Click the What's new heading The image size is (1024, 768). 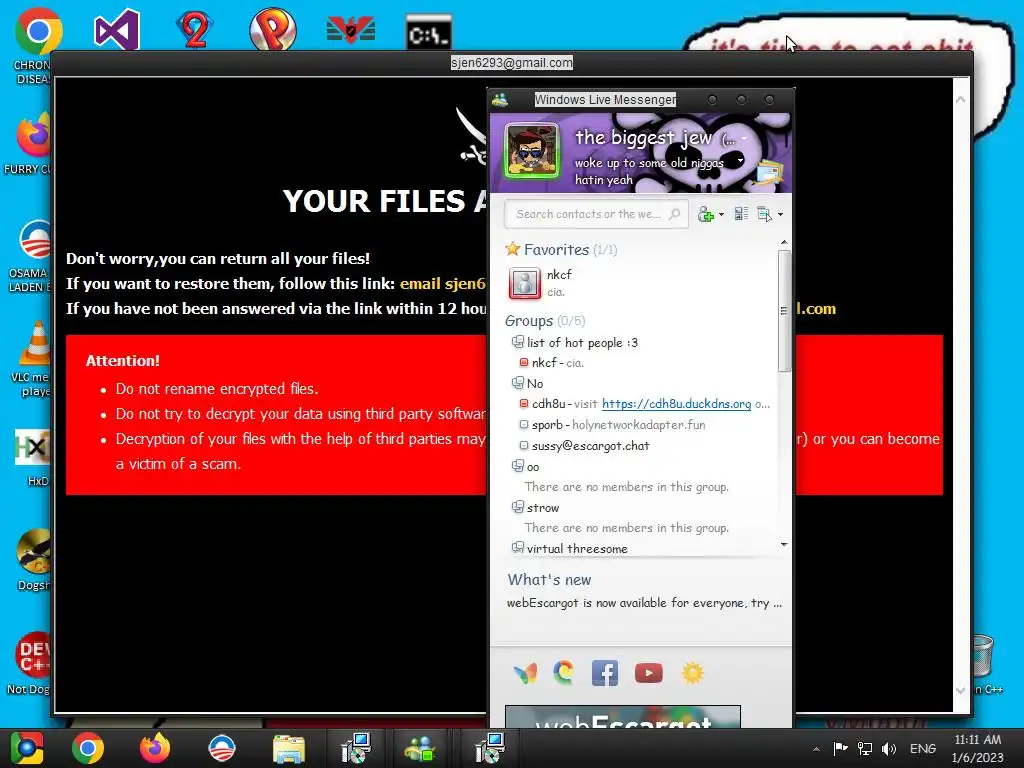549,580
